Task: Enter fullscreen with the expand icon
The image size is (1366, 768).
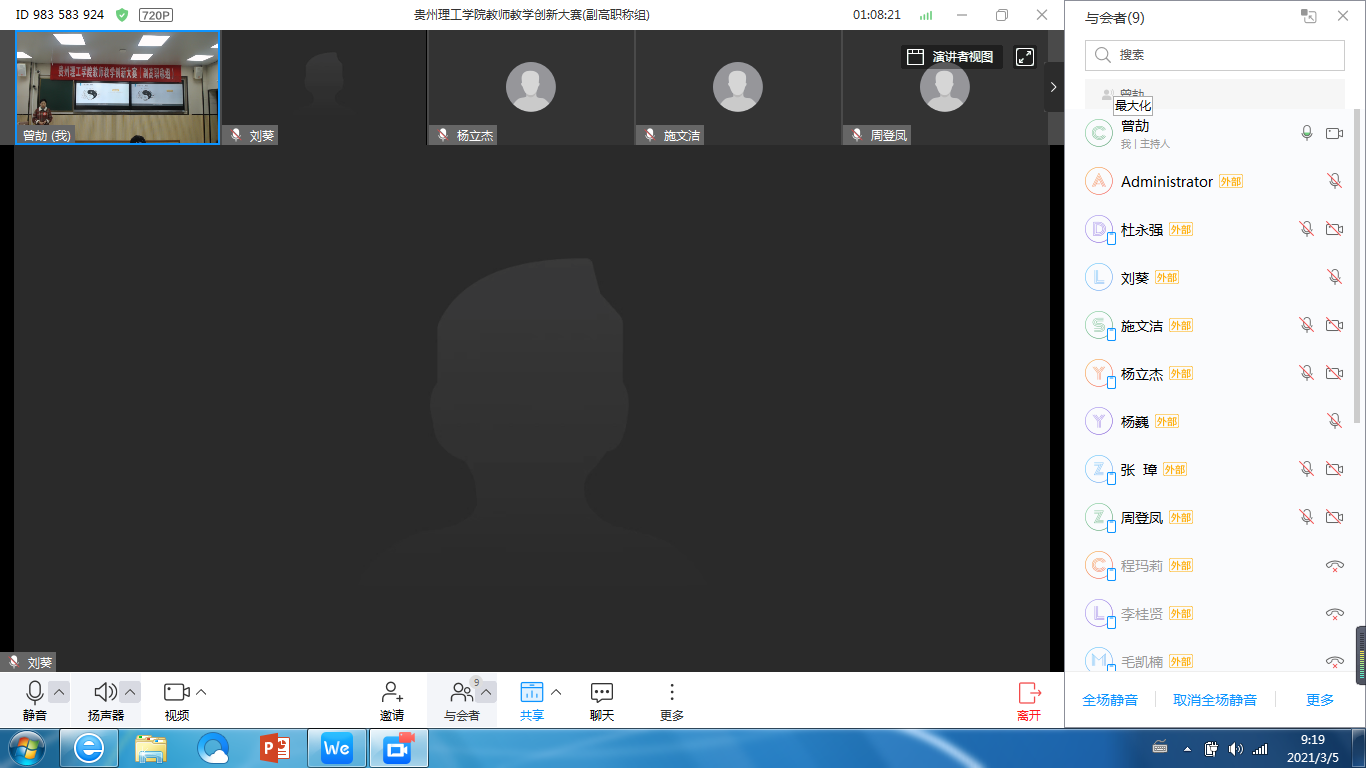Action: (1025, 57)
